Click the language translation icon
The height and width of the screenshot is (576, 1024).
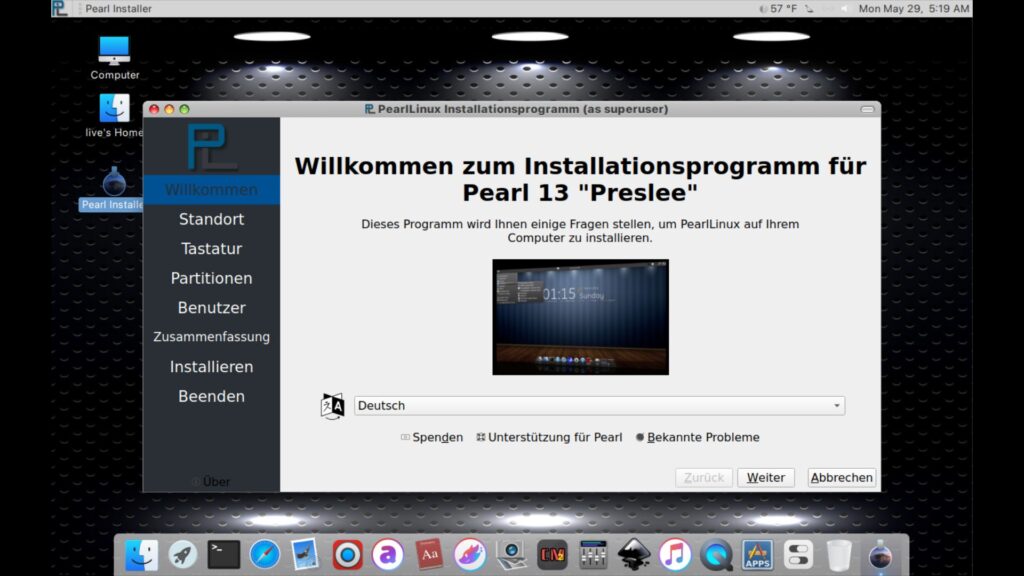pos(332,406)
